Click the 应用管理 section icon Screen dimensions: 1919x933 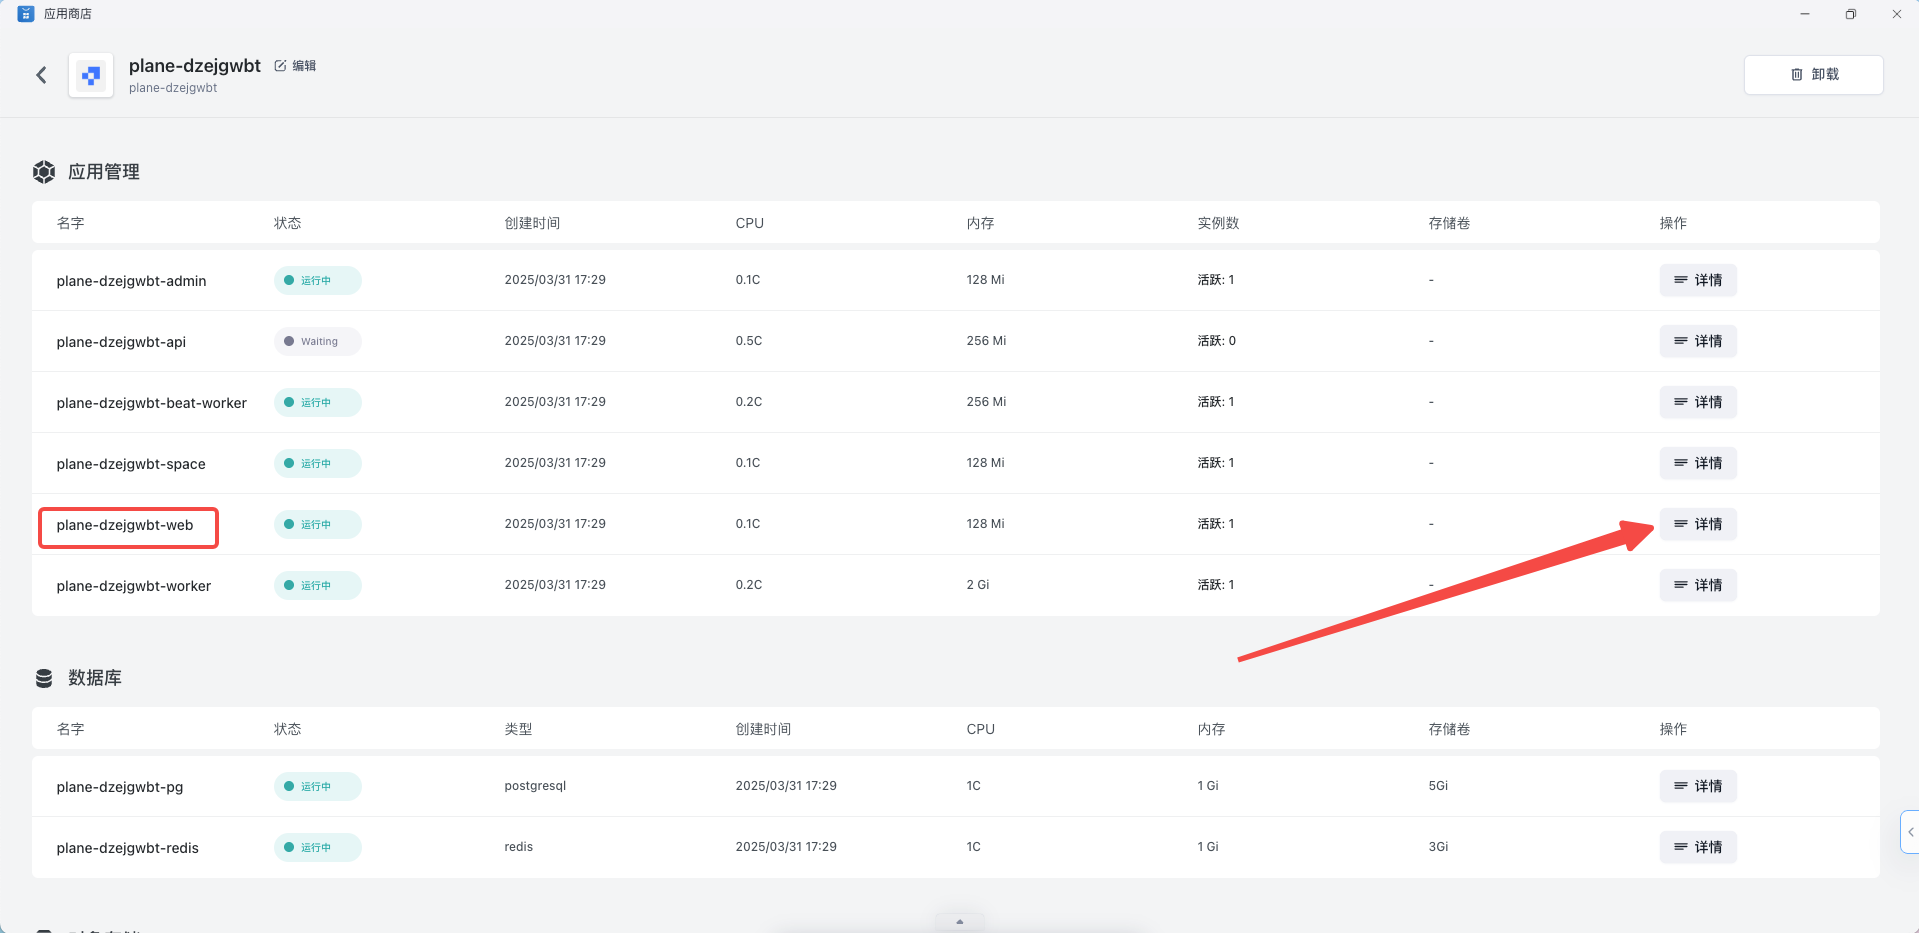(44, 172)
